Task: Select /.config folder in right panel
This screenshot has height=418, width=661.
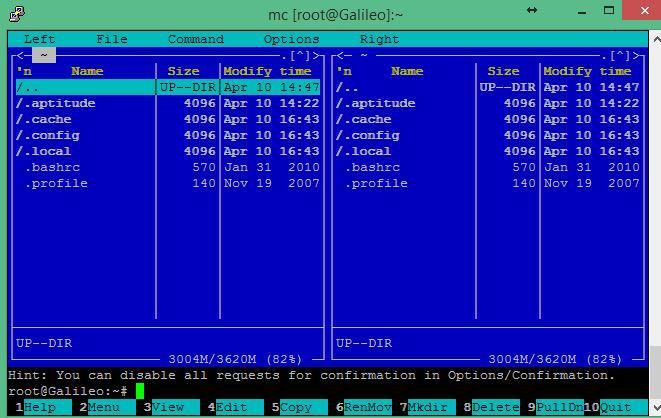Action: 488,135
